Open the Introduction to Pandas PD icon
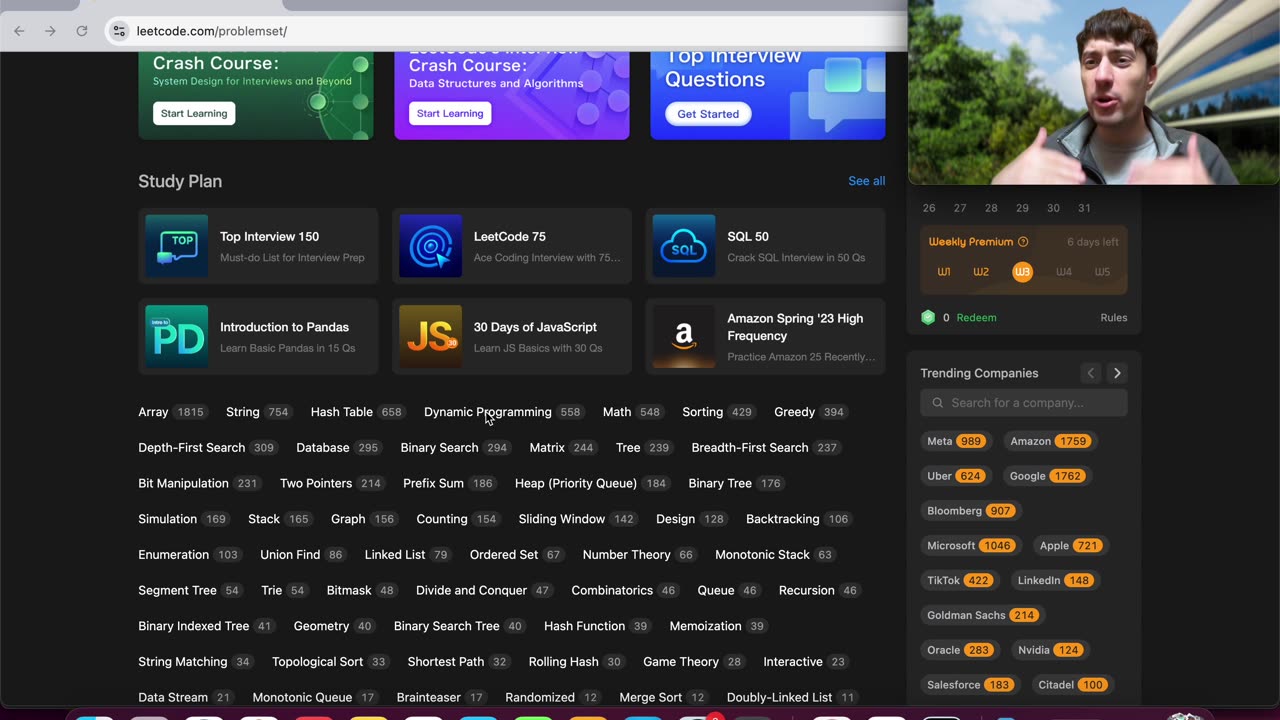Image resolution: width=1280 pixels, height=720 pixels. [177, 336]
